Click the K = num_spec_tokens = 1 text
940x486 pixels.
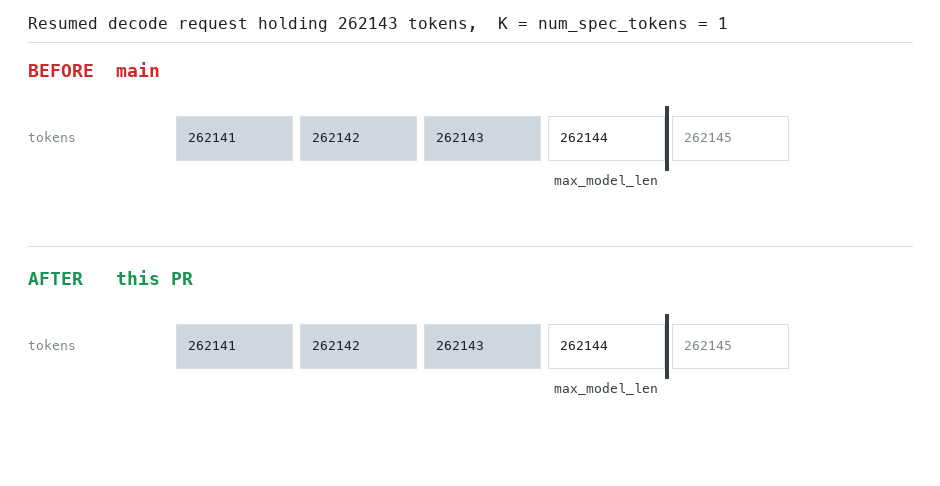(612, 23)
